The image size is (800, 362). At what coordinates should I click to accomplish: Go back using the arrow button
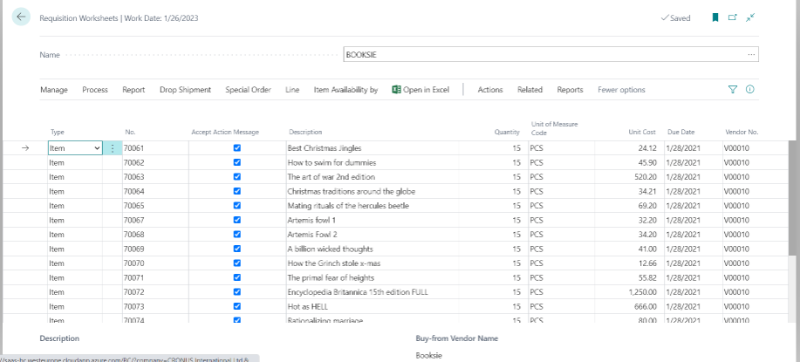[x=21, y=17]
